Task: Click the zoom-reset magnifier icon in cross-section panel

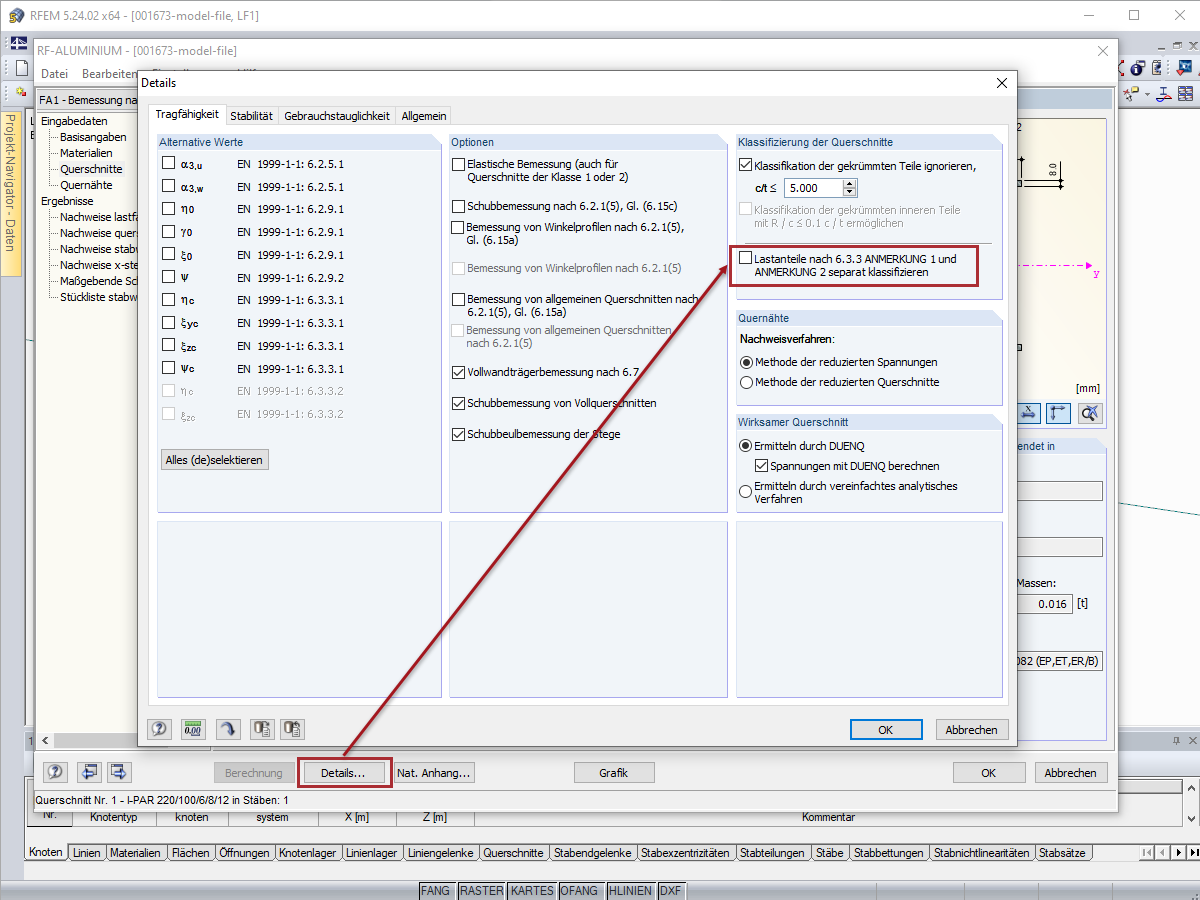Action: click(x=1089, y=413)
